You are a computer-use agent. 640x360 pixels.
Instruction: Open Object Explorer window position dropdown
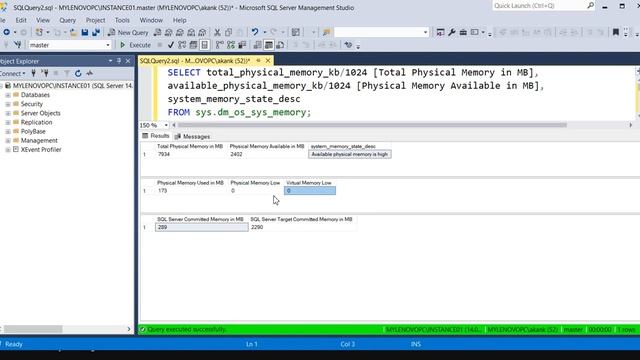[x=110, y=61]
